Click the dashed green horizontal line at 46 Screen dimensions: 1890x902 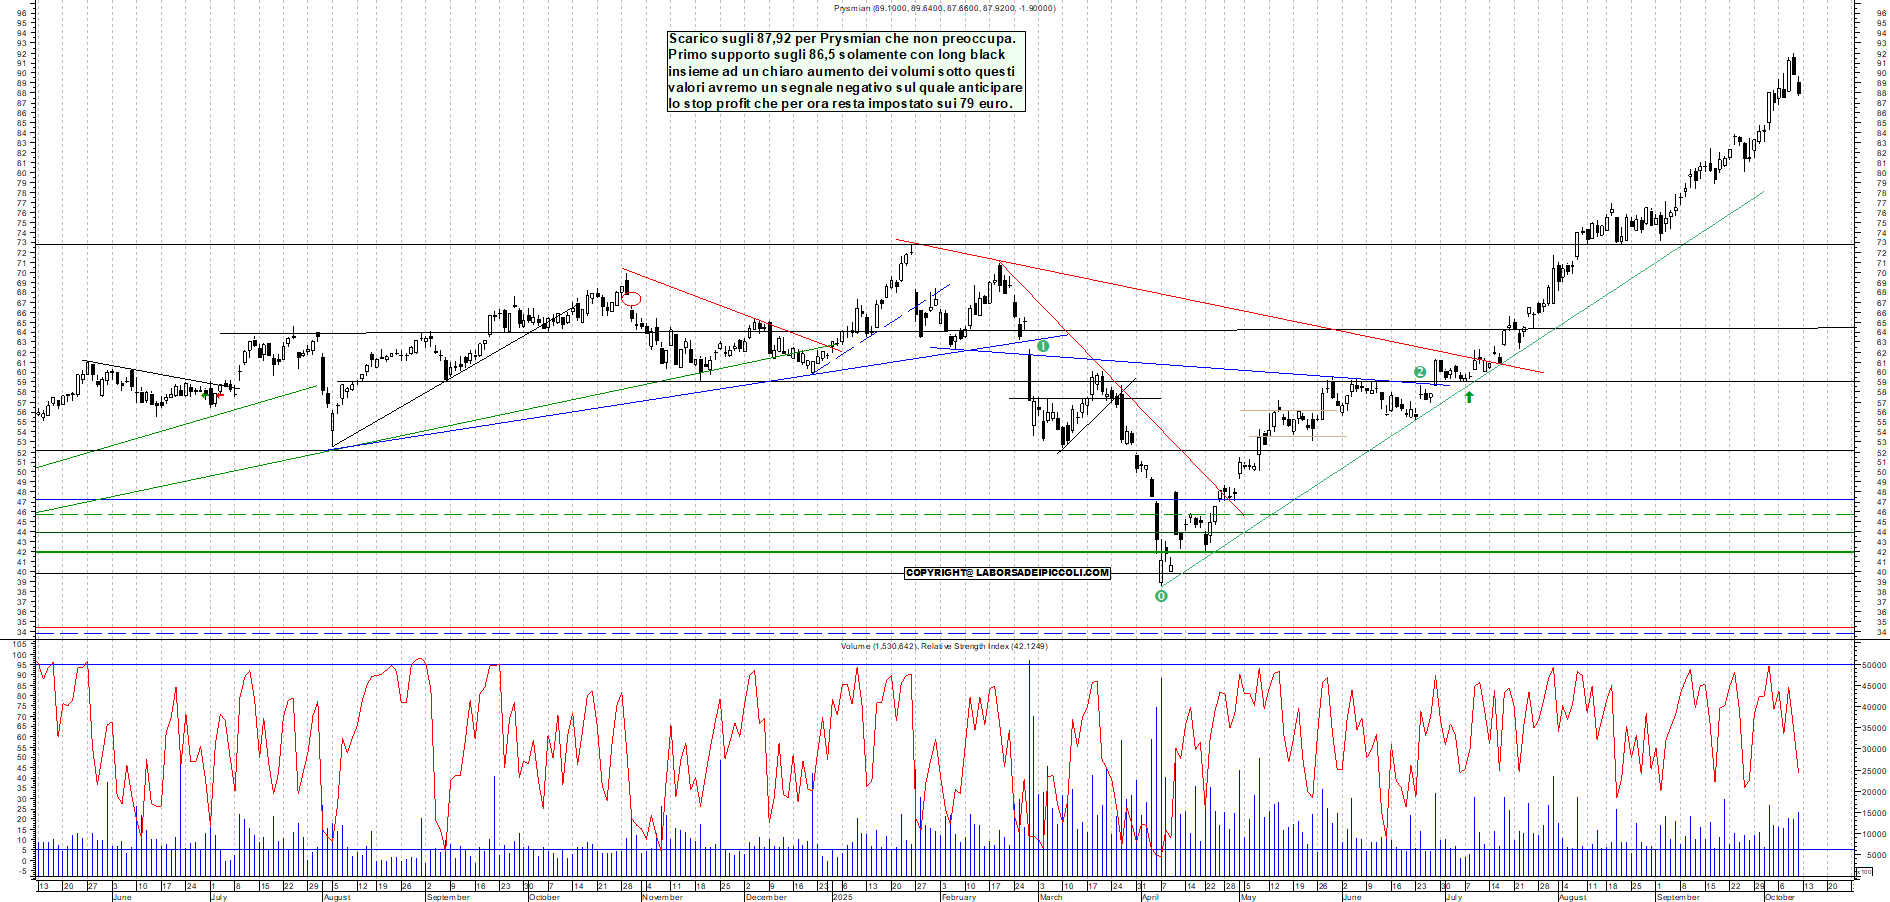point(600,514)
